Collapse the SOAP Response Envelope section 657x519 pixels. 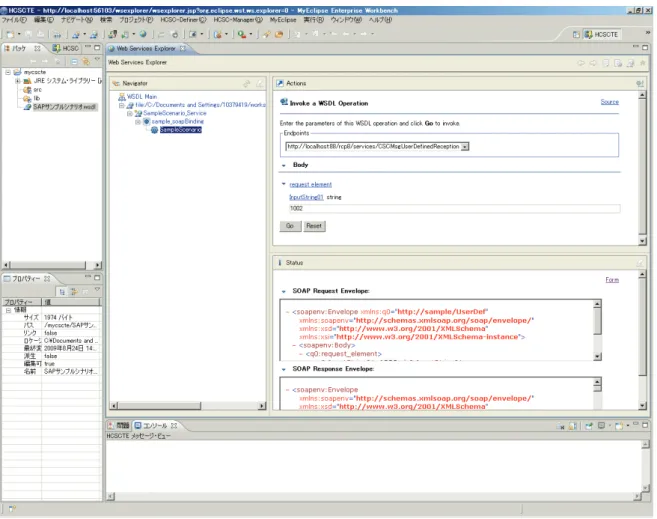click(x=284, y=369)
